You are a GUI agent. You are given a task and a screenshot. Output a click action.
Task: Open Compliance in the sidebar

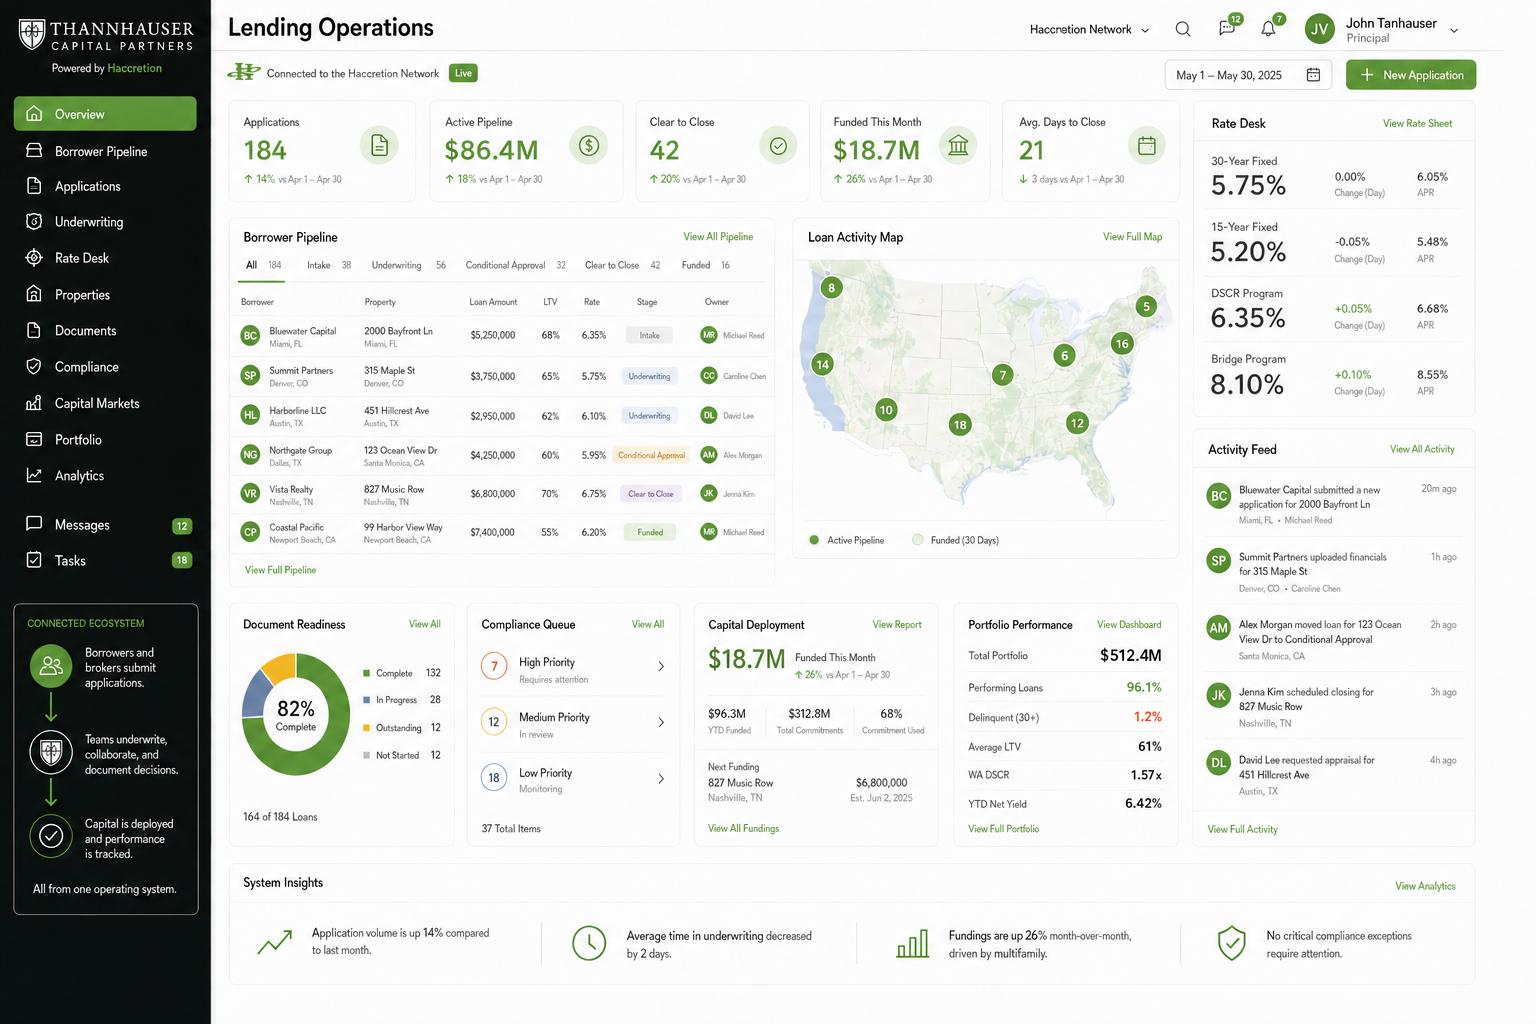tap(105, 367)
